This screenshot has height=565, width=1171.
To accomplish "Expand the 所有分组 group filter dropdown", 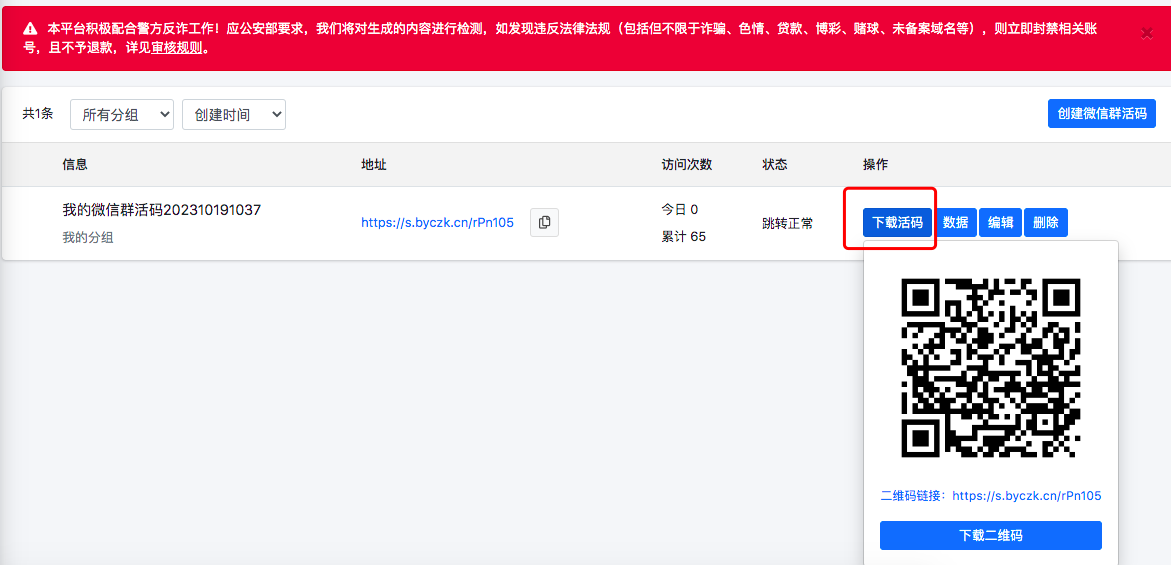I will [x=122, y=115].
